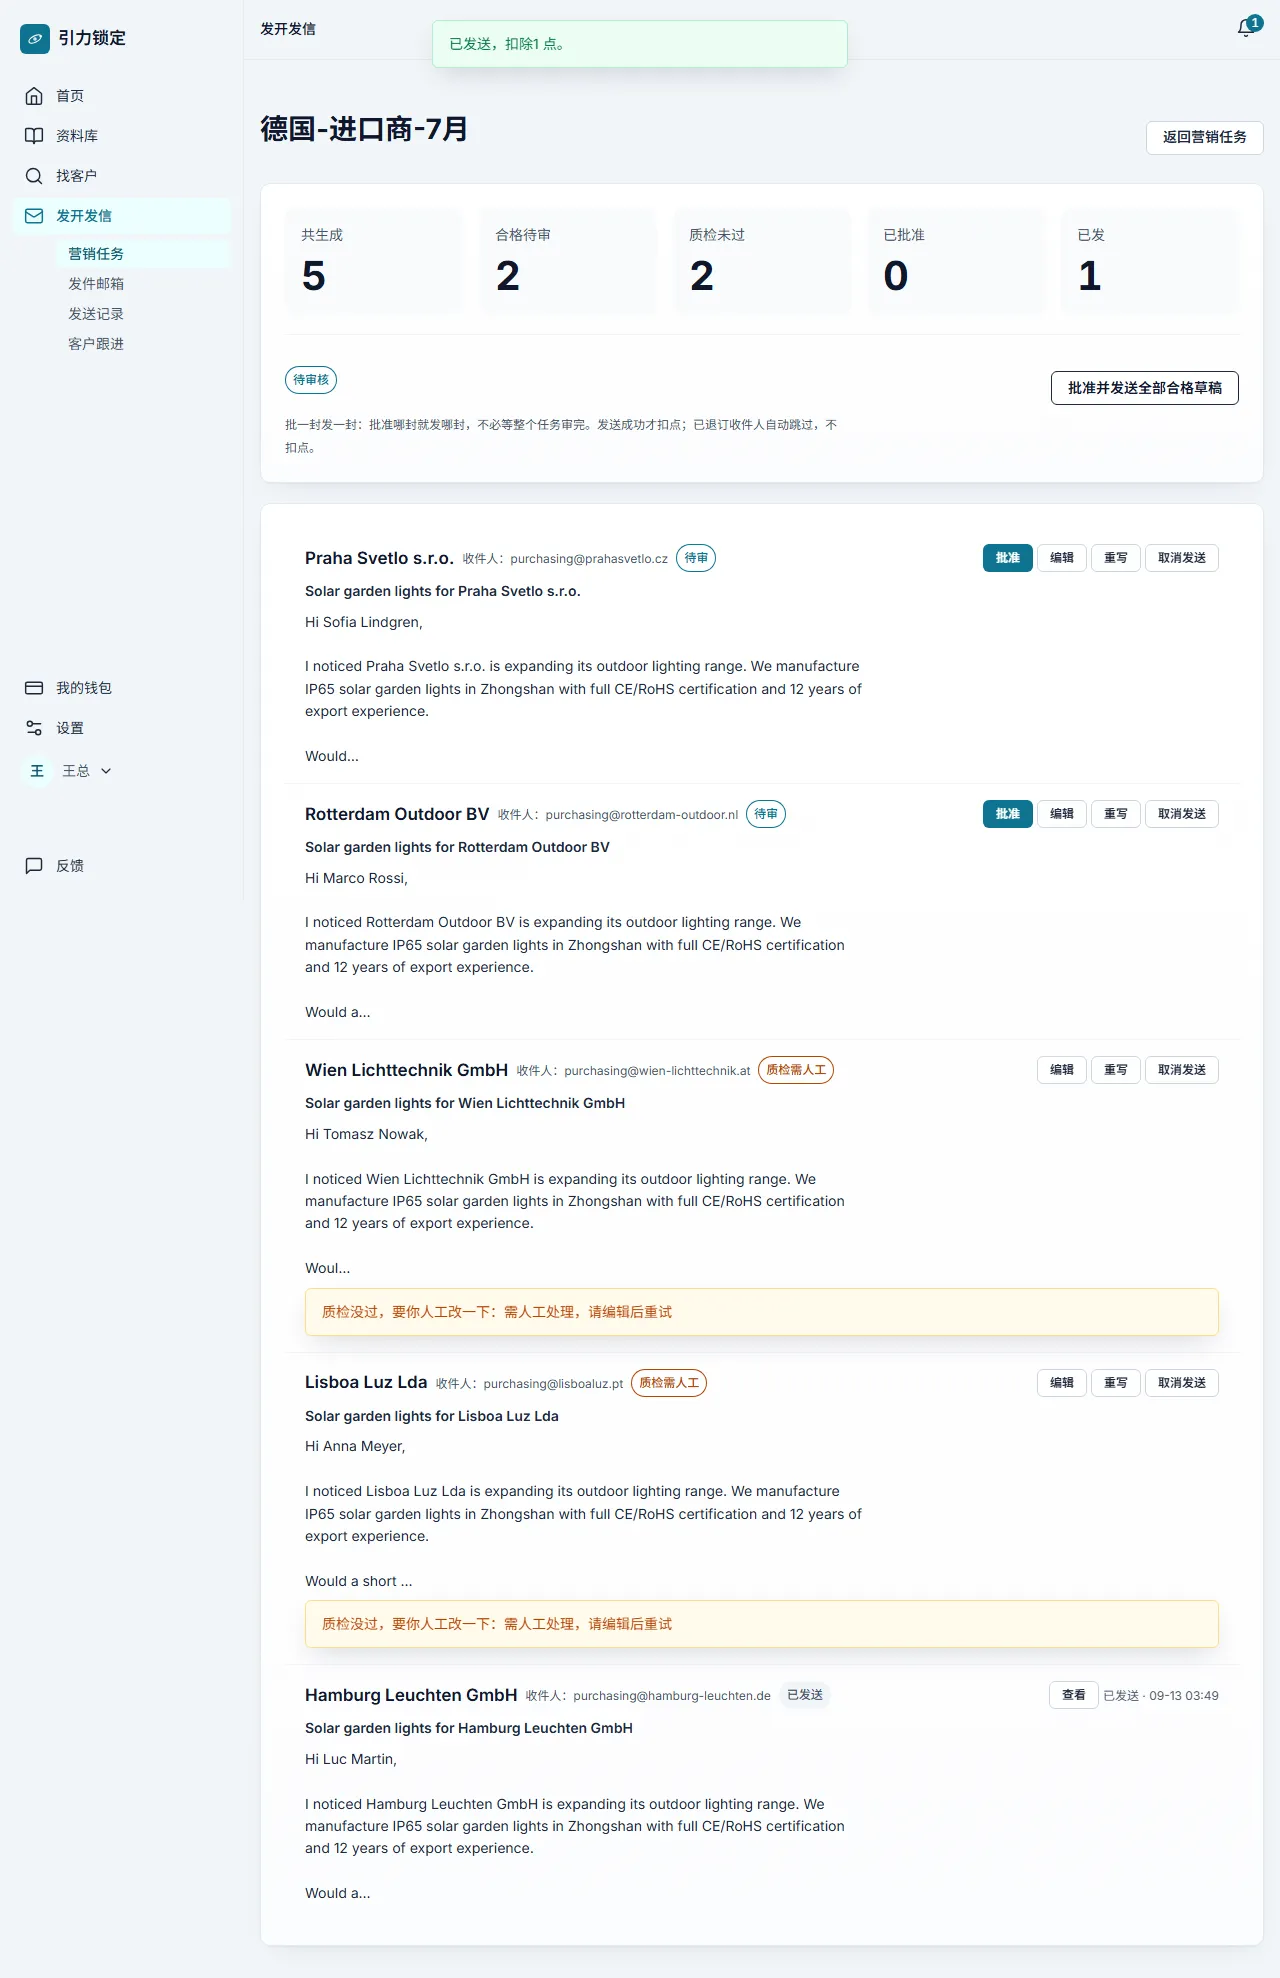Open 发送记录 submenu item
The width and height of the screenshot is (1280, 1978).
(96, 314)
